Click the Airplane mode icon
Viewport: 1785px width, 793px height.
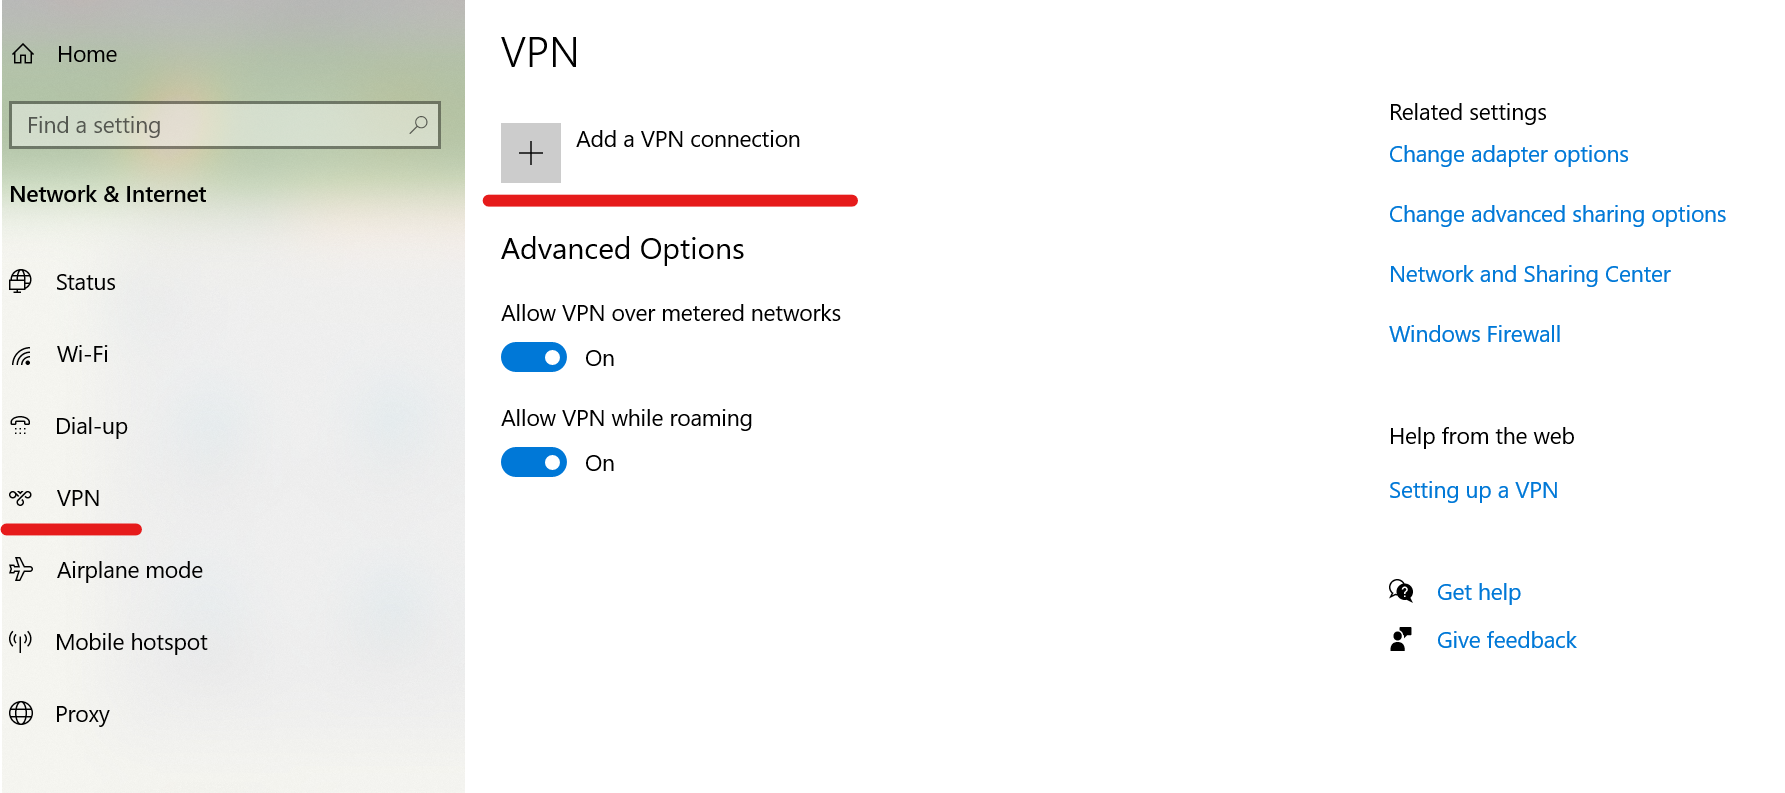(21, 569)
